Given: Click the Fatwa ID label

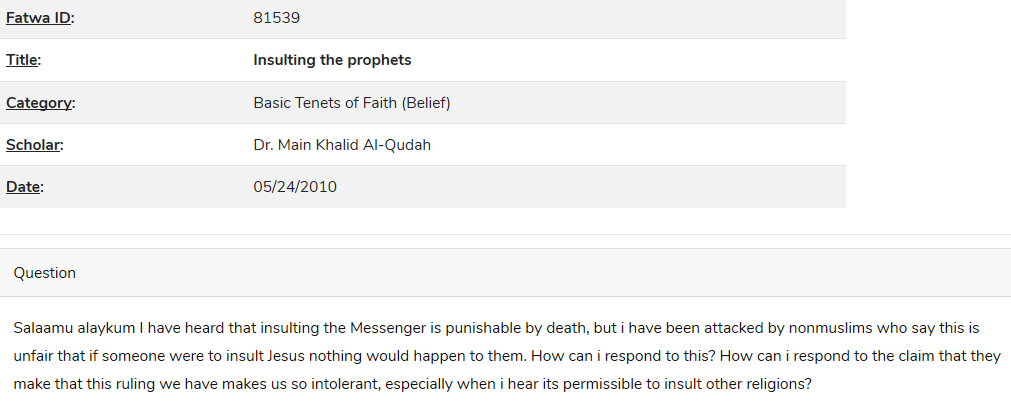Looking at the screenshot, I should tap(40, 18).
